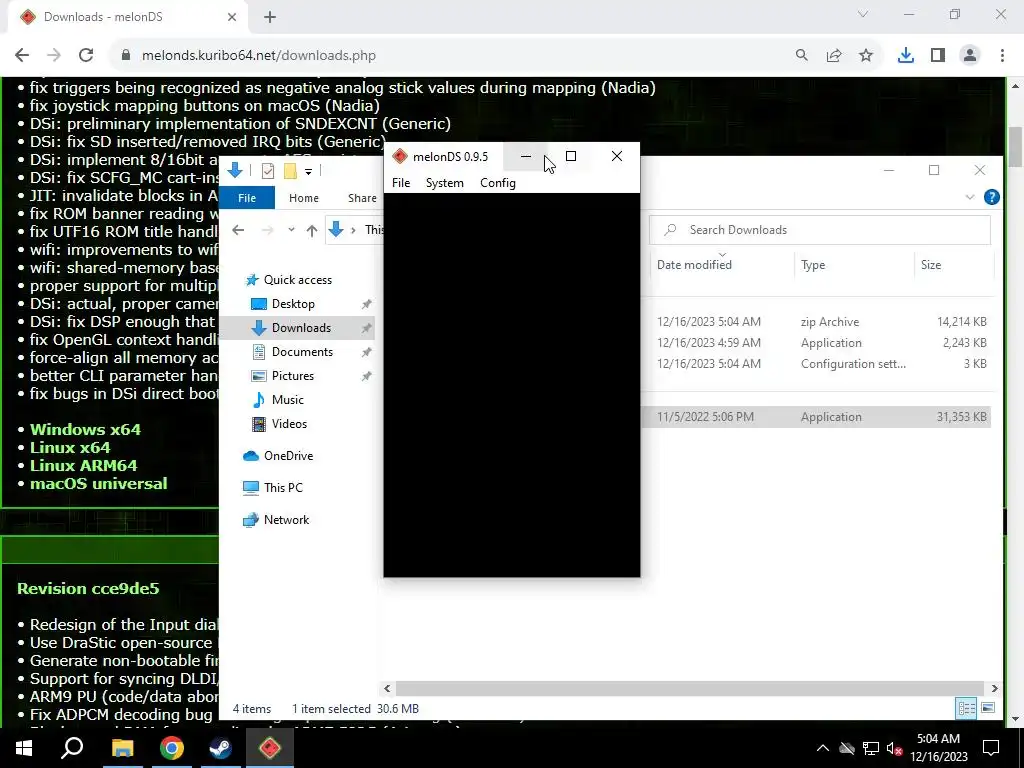Click the Chrome zoom magnifier icon
Viewport: 1024px width, 768px height.
coord(802,56)
